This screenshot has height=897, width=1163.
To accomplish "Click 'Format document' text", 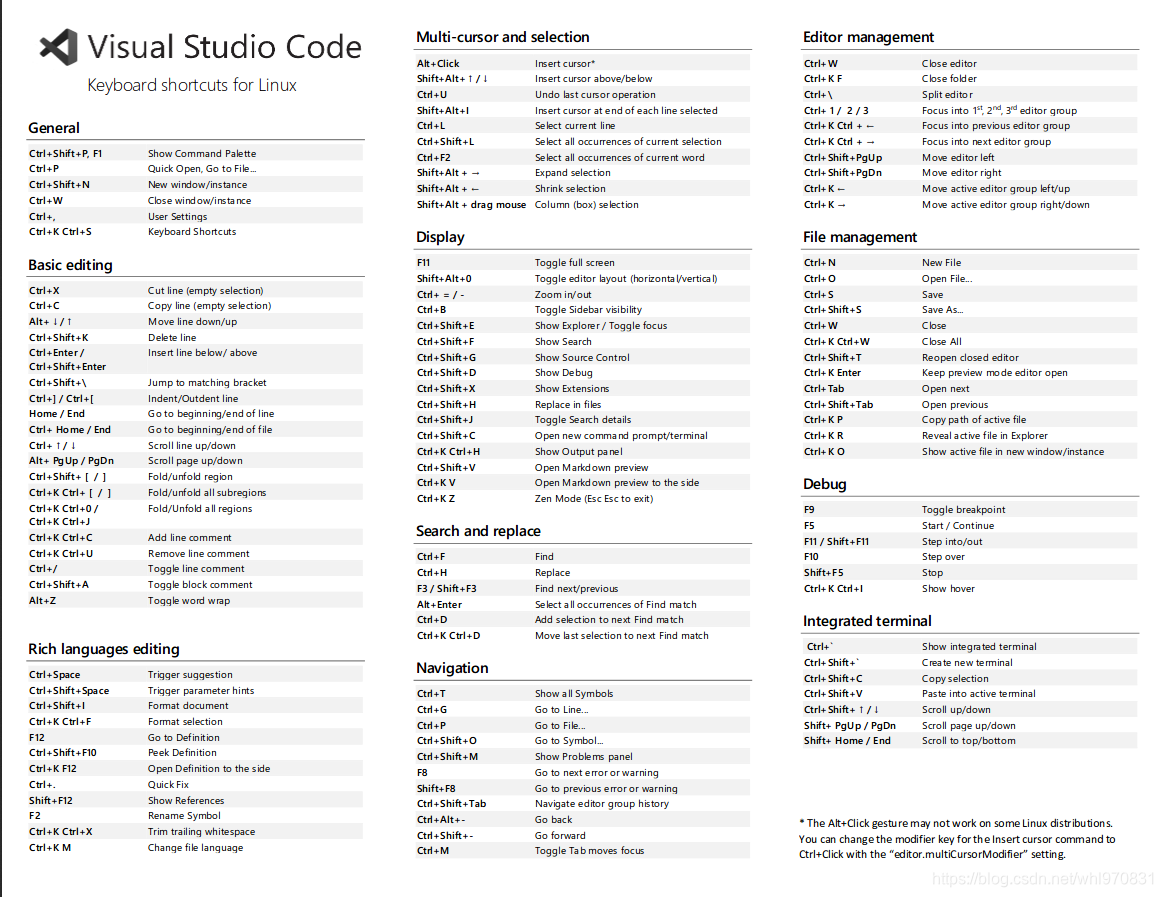I will tap(188, 706).
